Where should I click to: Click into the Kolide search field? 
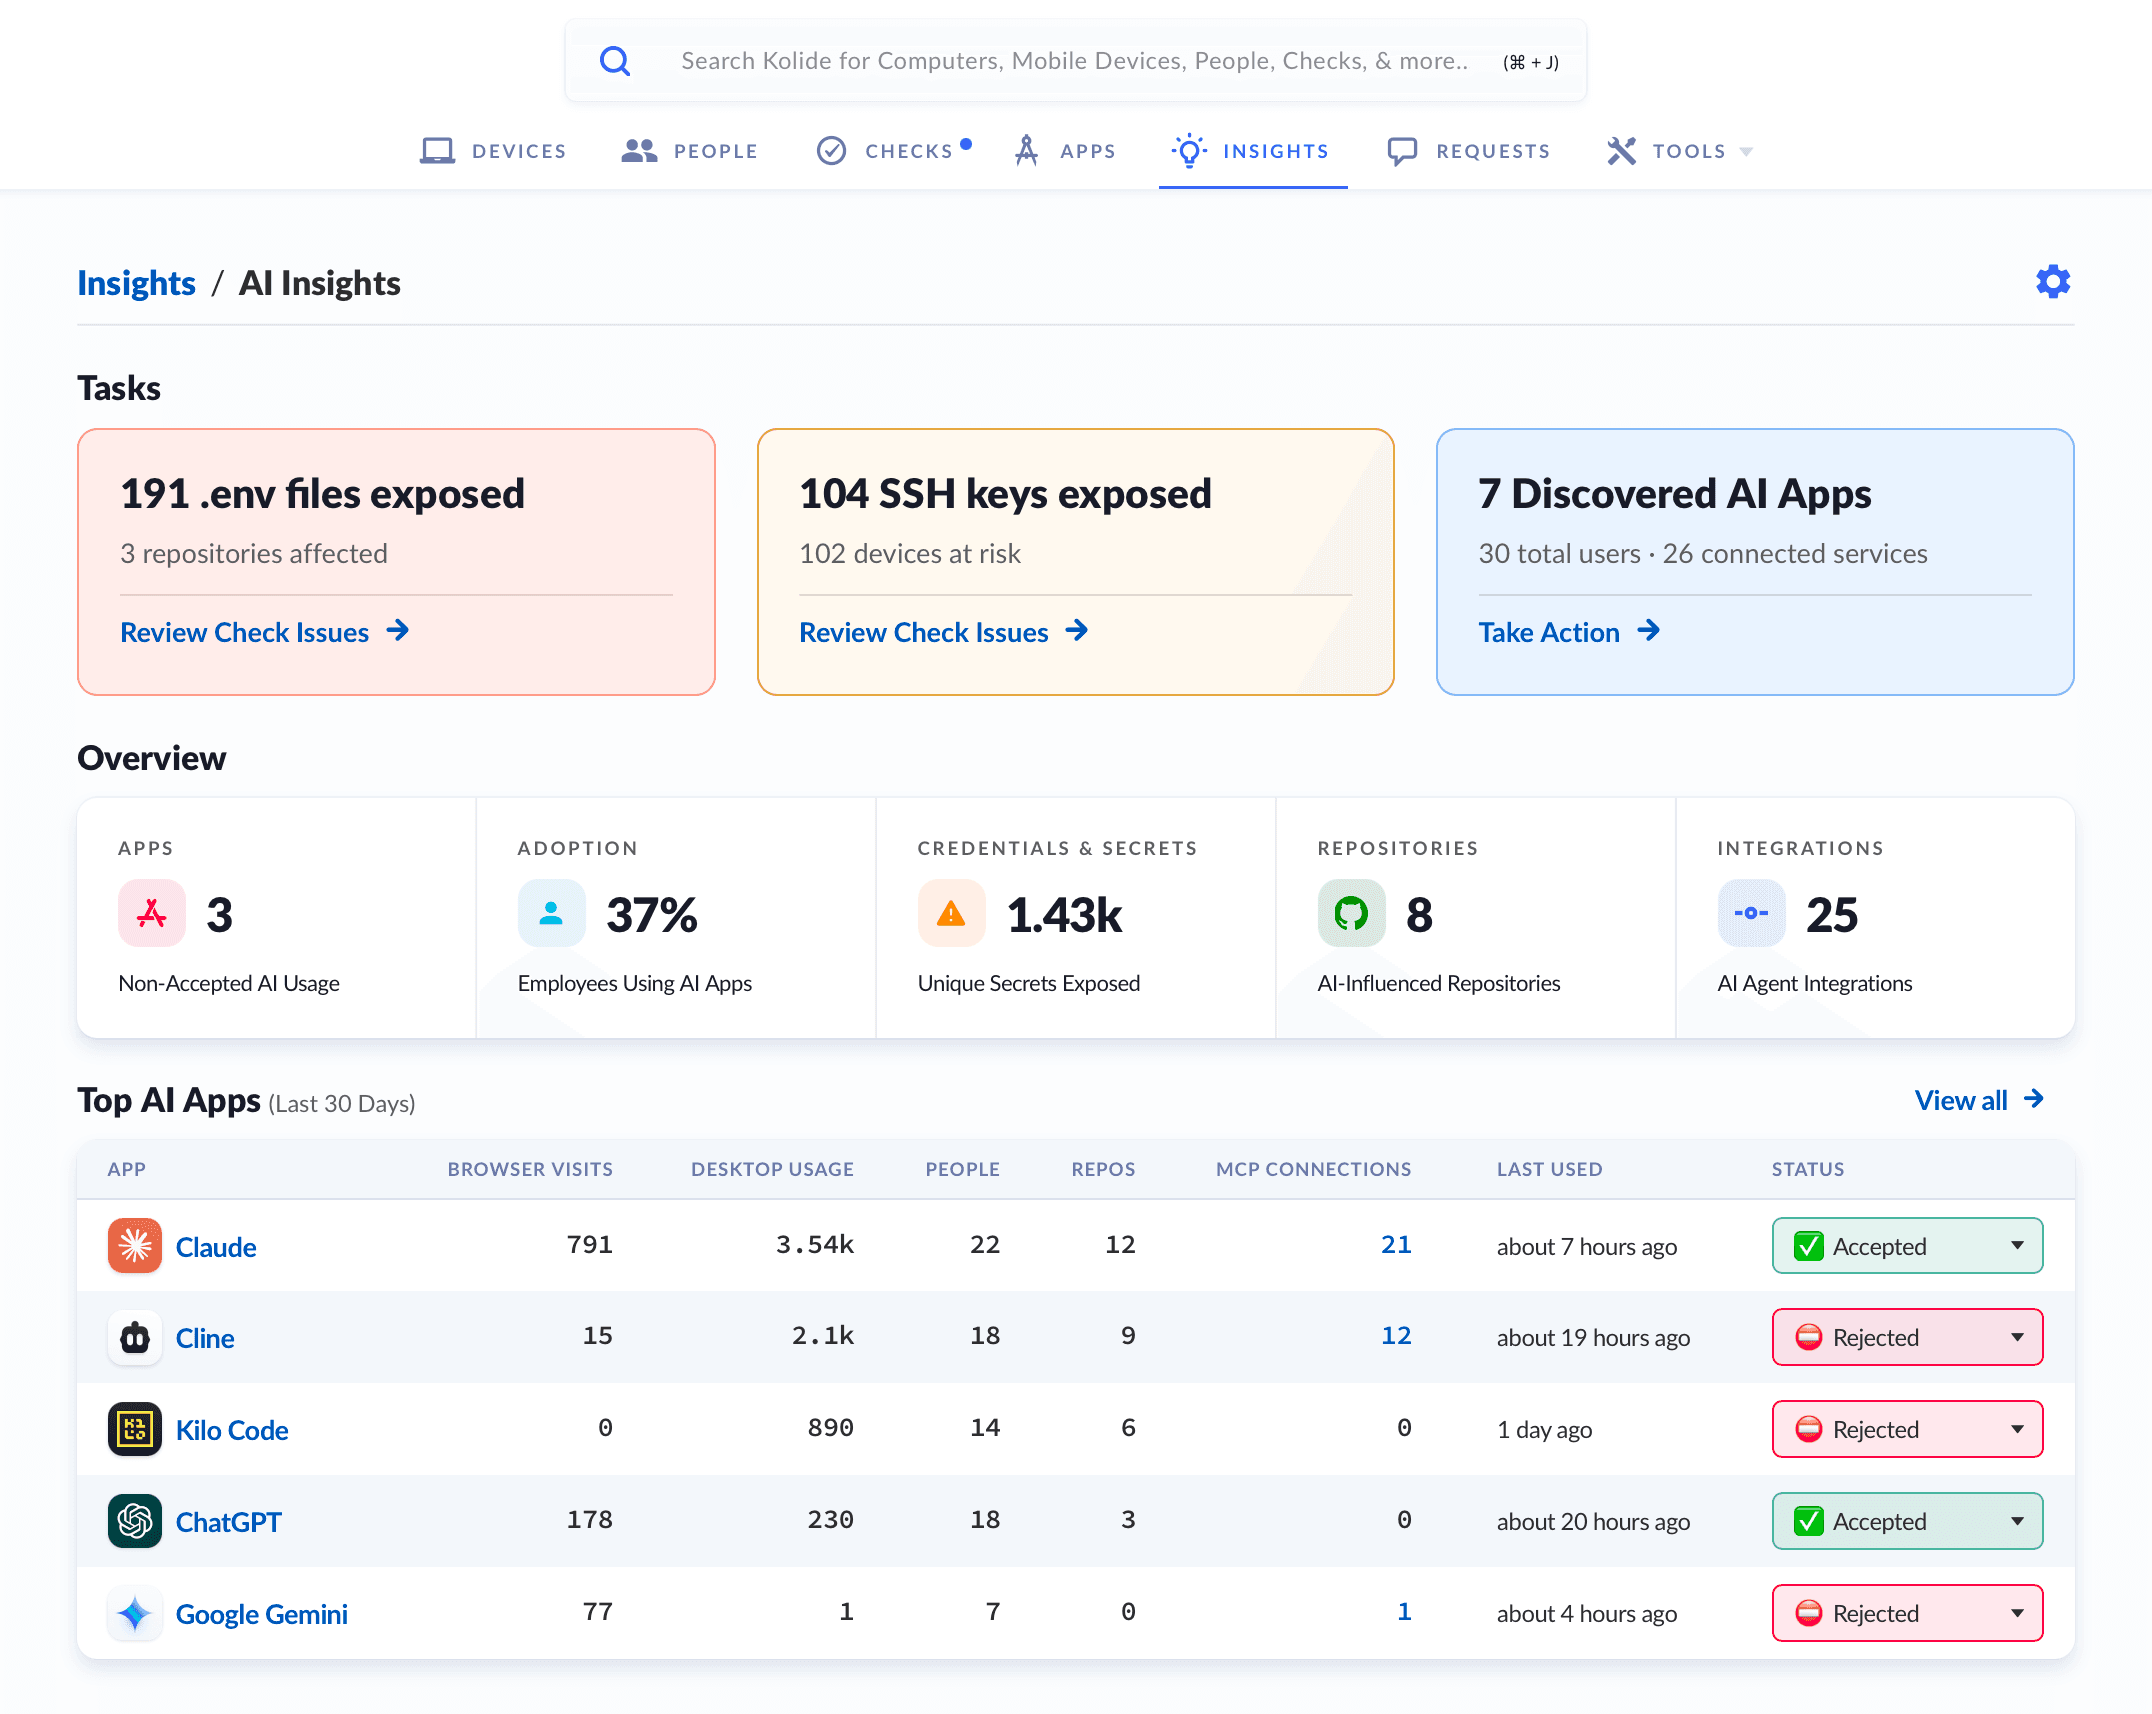(1075, 61)
